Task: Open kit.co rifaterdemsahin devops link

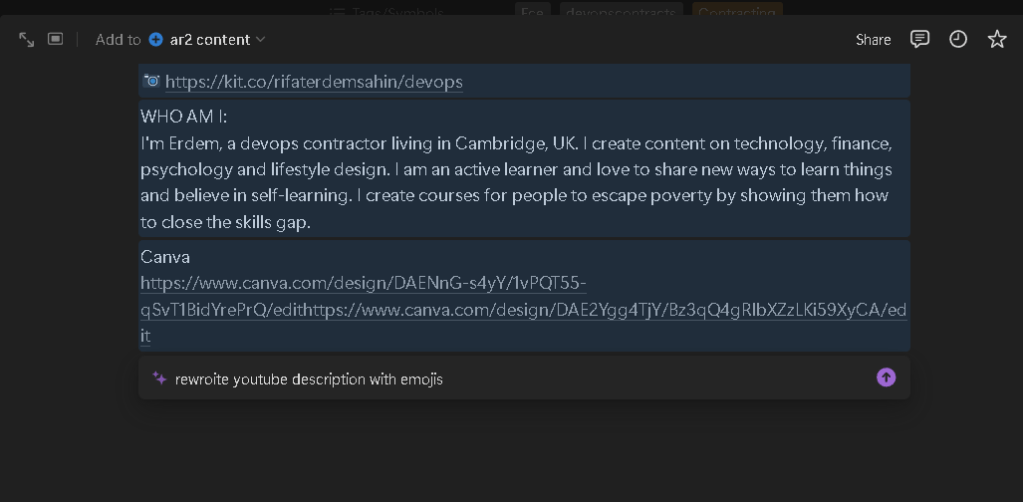Action: pyautogui.click(x=314, y=82)
